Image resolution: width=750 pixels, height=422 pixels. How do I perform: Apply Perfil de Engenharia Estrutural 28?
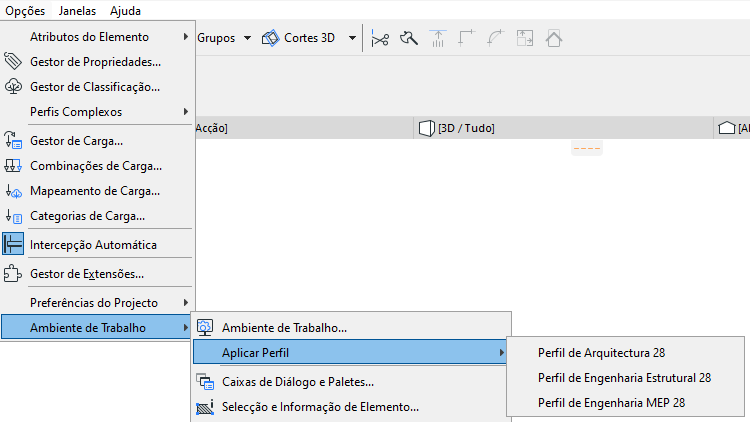click(626, 378)
